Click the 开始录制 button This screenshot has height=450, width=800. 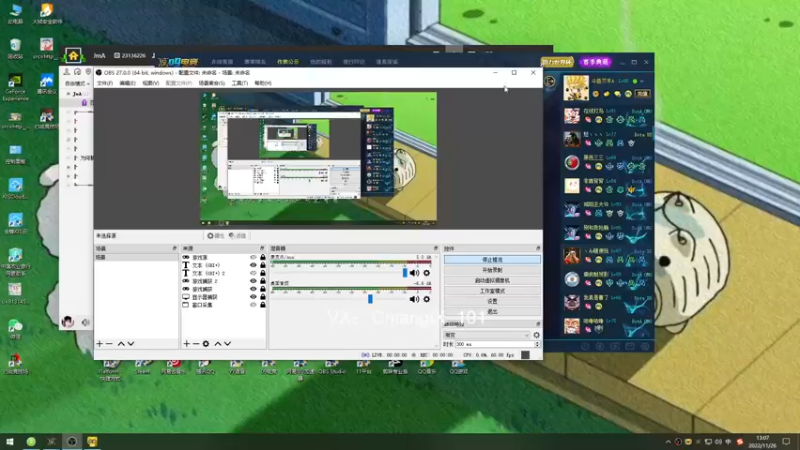coord(492,270)
